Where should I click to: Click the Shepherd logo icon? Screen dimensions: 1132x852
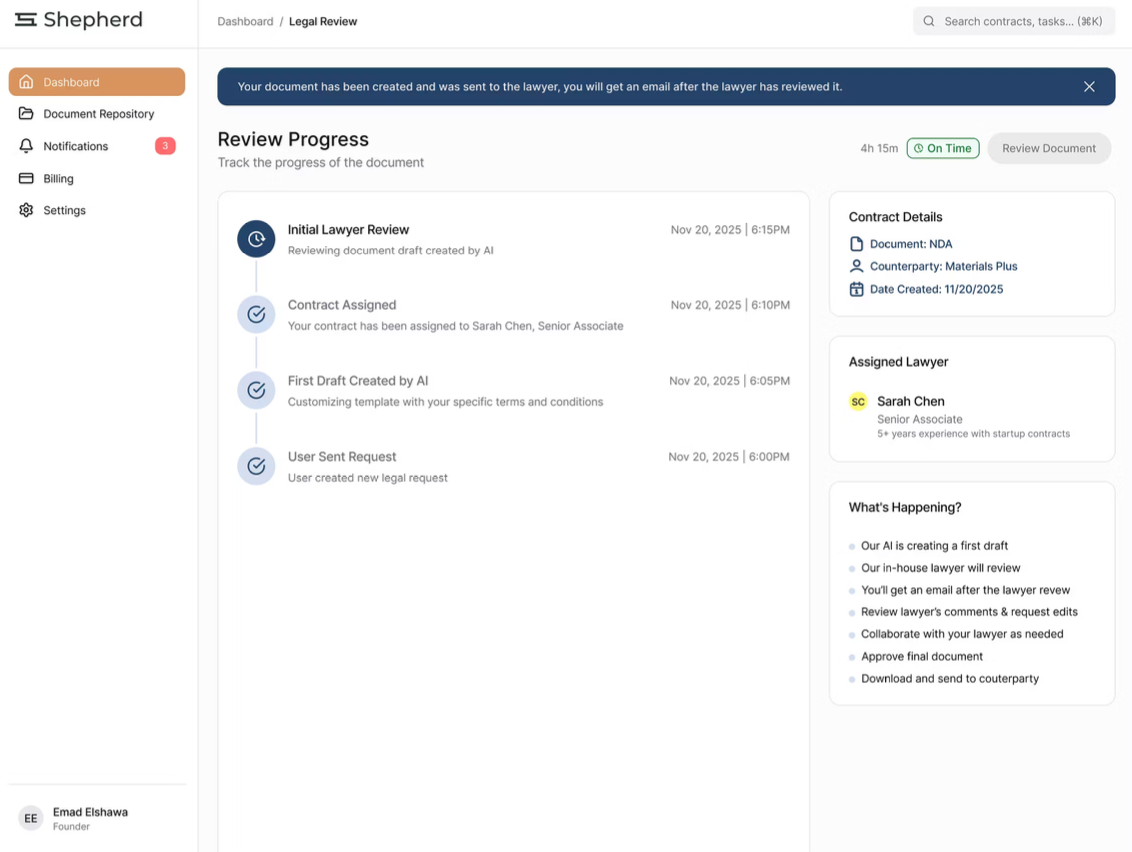(26, 20)
